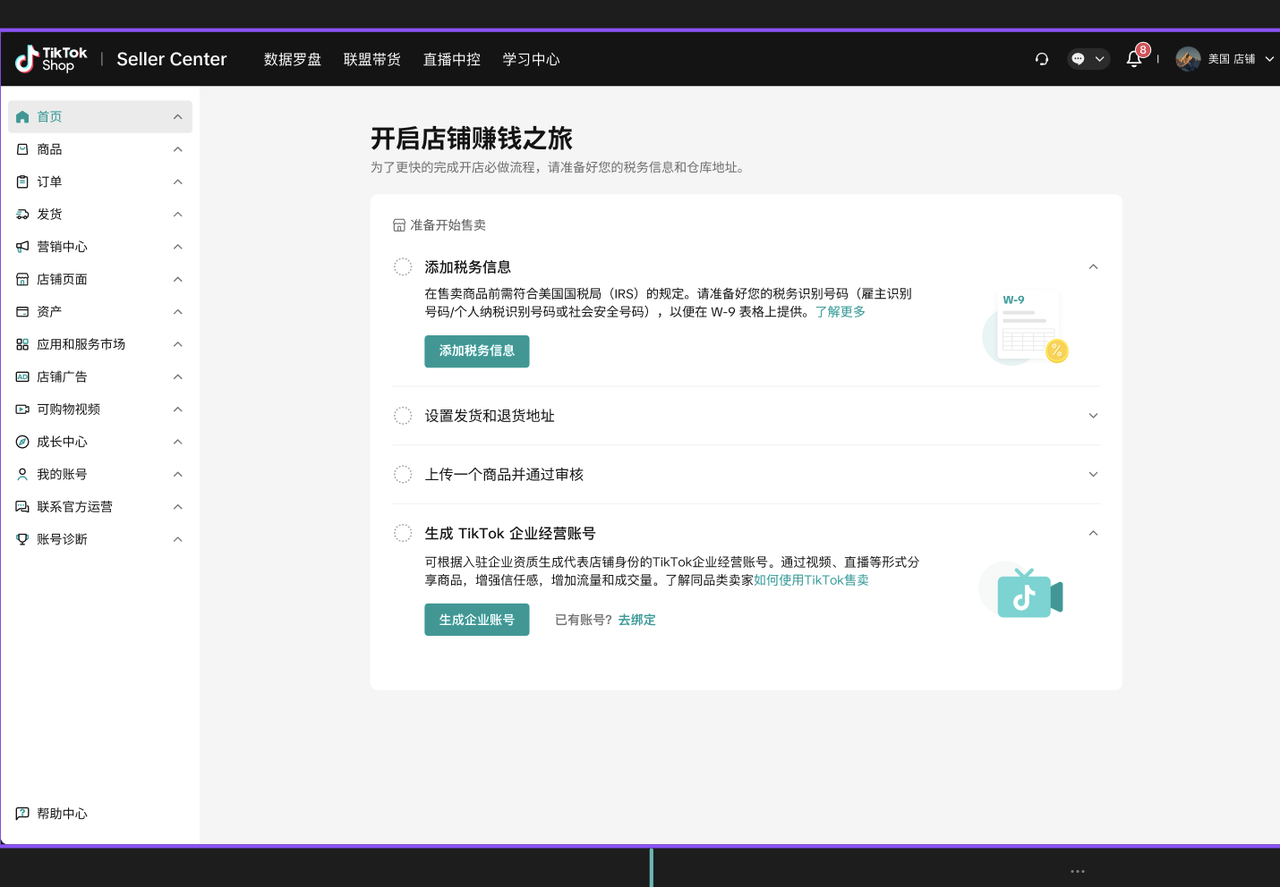1280x887 pixels.
Task: Select the 添加税务信息 step circle
Action: point(403,267)
